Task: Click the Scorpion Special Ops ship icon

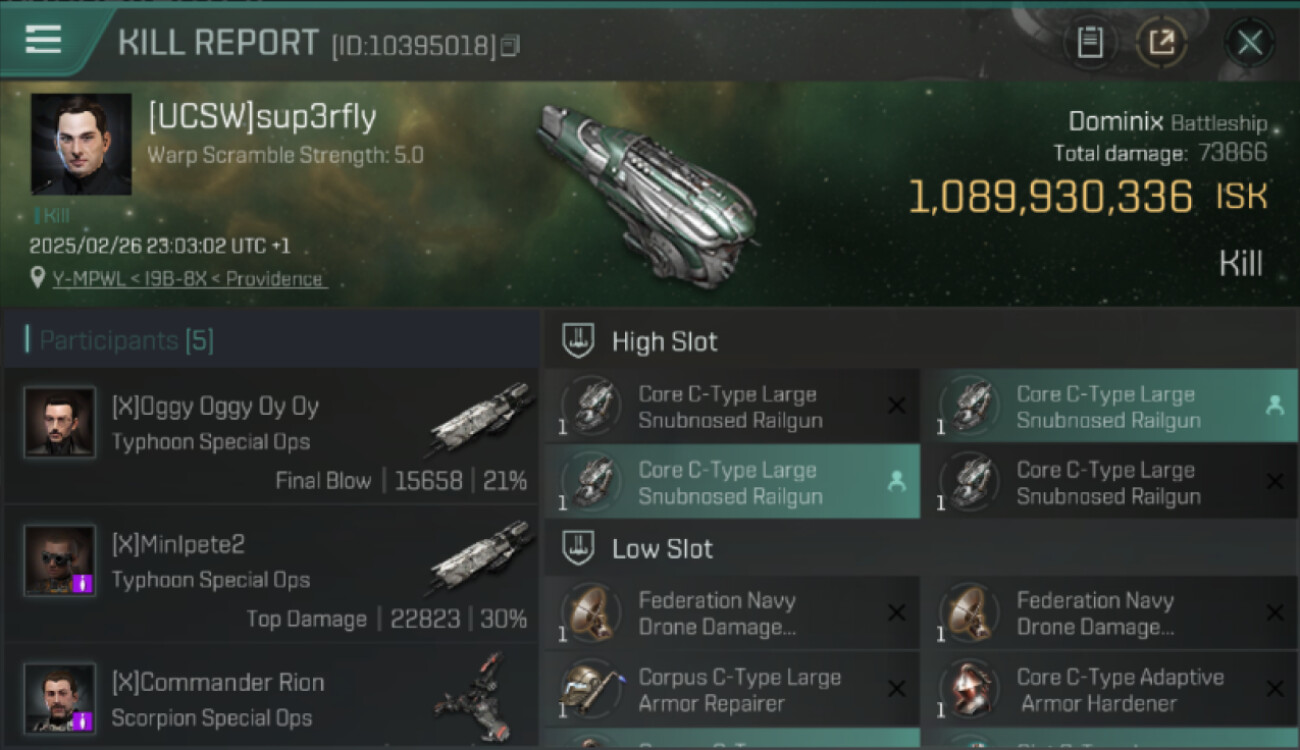Action: pyautogui.click(x=470, y=696)
